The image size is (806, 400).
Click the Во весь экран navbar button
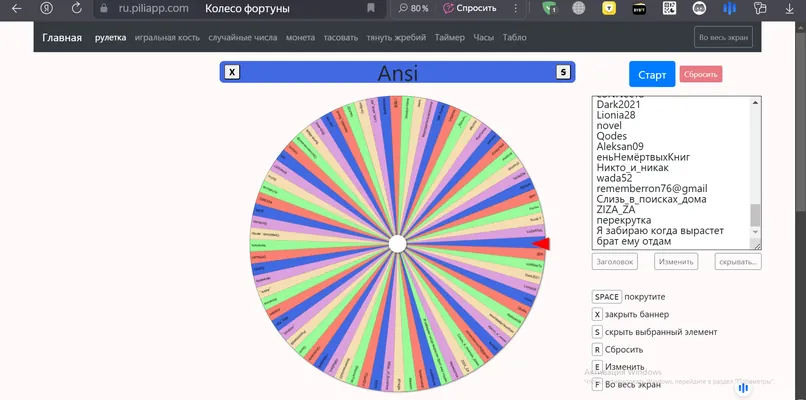coord(723,37)
